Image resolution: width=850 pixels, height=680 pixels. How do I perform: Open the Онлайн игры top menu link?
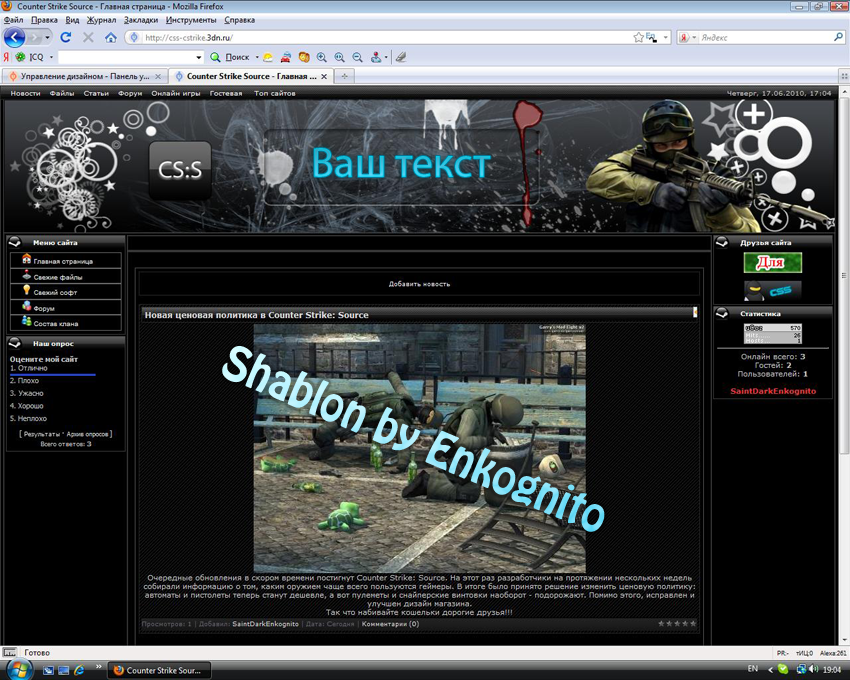pos(176,93)
